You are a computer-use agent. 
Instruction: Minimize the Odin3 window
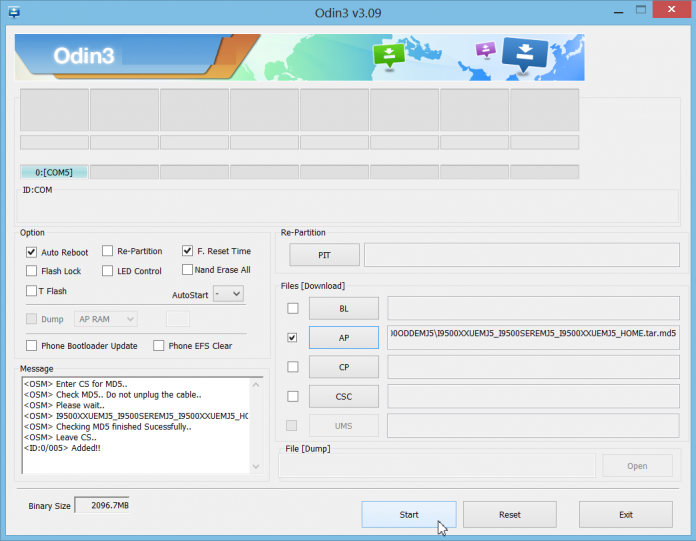(x=618, y=11)
